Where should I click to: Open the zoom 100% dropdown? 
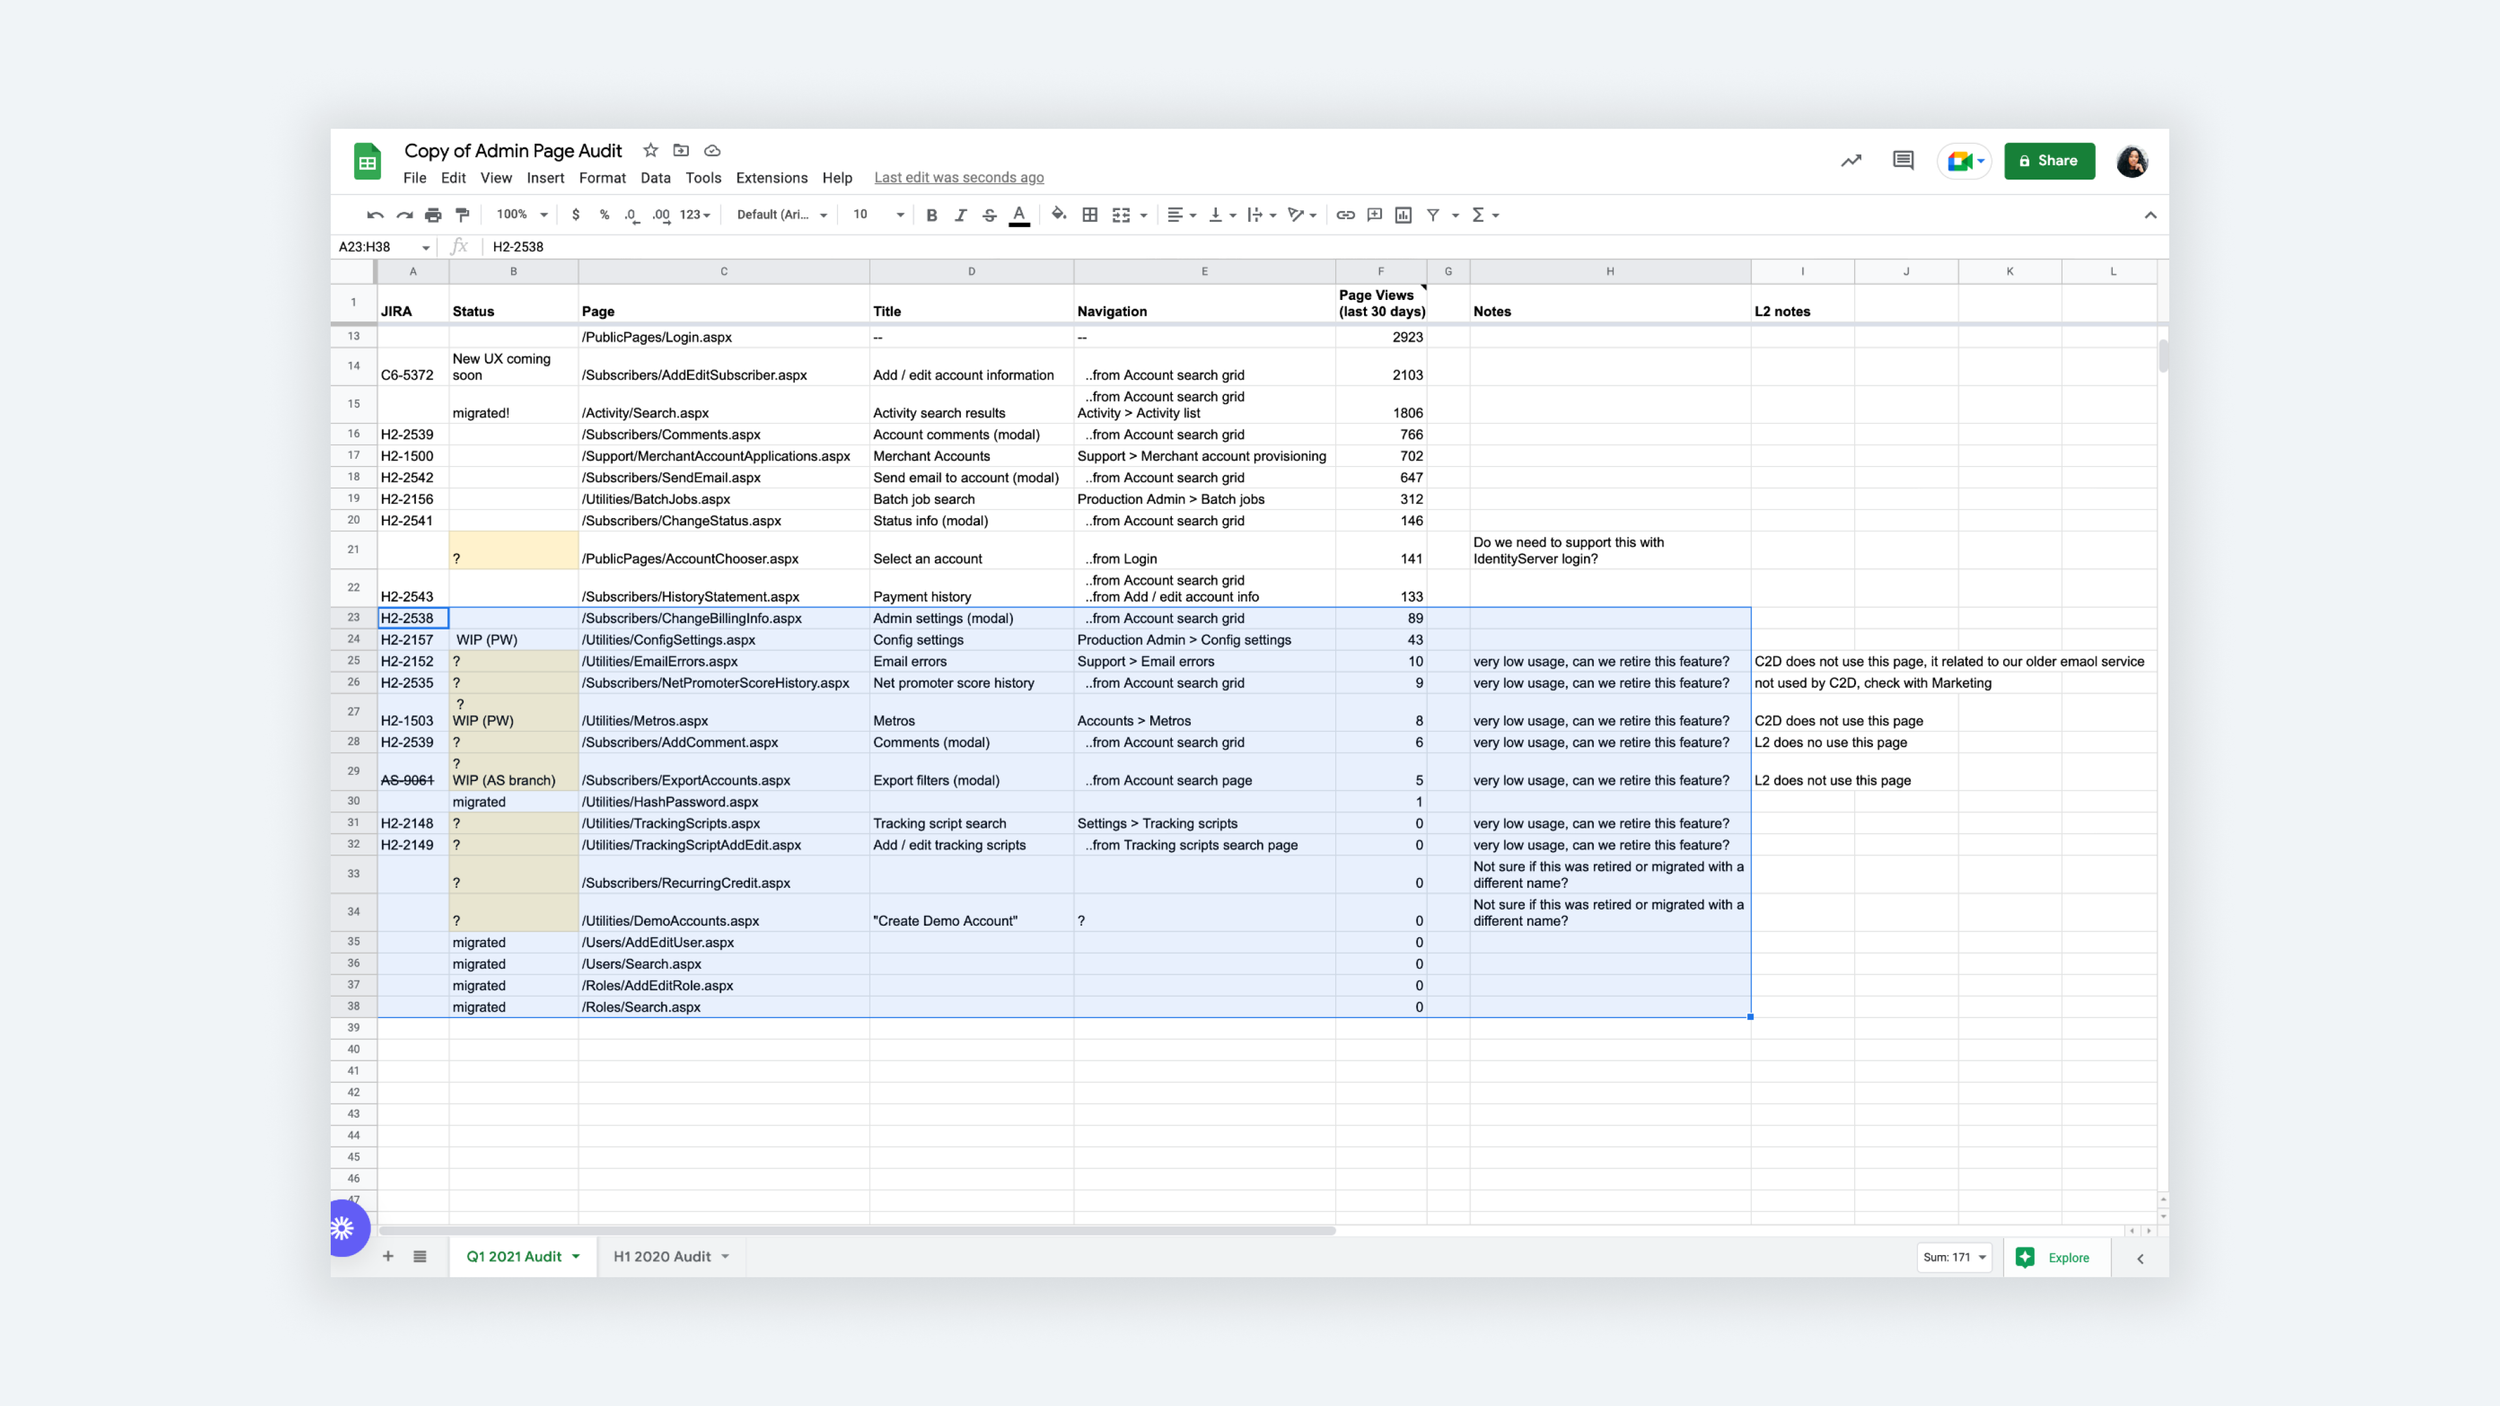click(x=522, y=215)
